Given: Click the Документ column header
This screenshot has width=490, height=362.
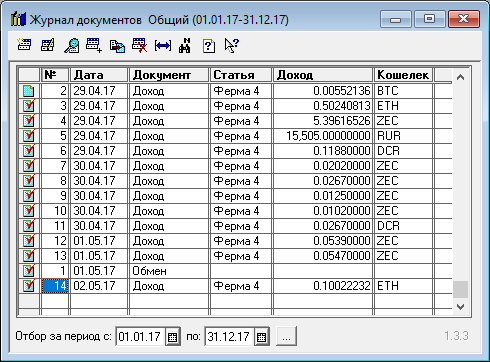Looking at the screenshot, I should coord(169,75).
